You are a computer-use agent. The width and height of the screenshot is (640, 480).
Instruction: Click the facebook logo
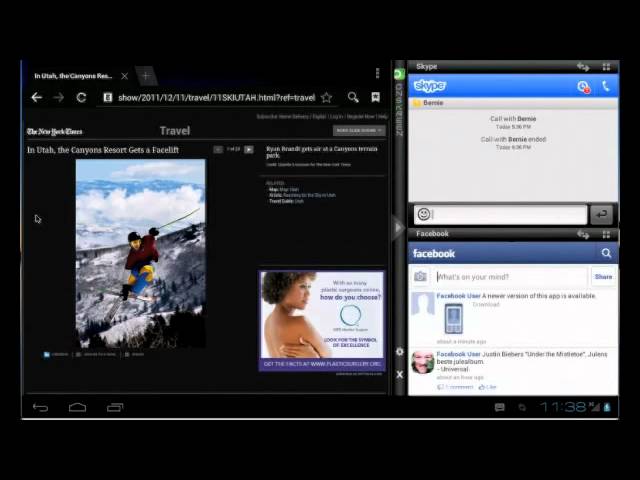click(433, 253)
